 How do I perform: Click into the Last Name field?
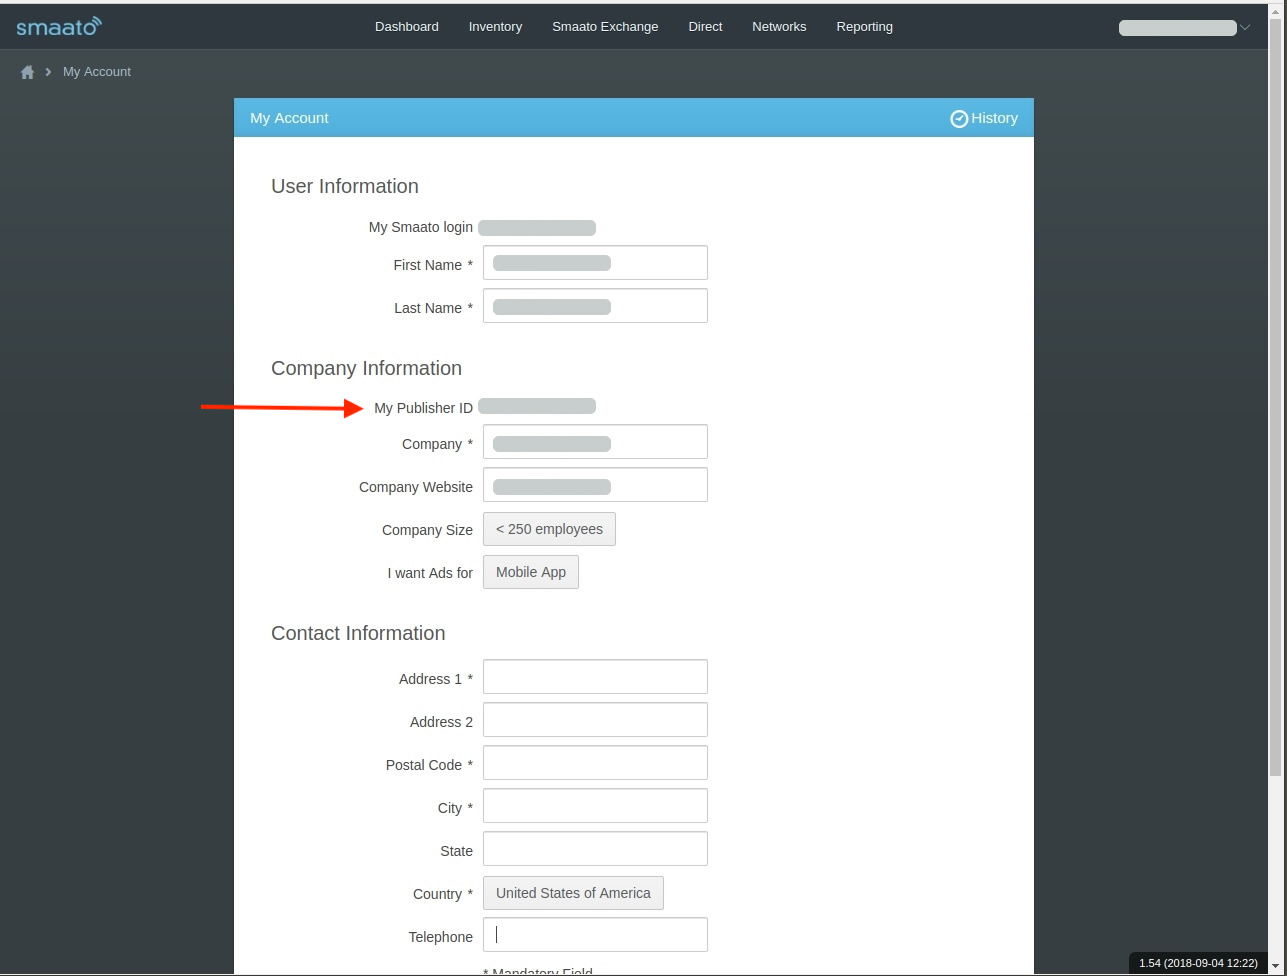tap(595, 306)
